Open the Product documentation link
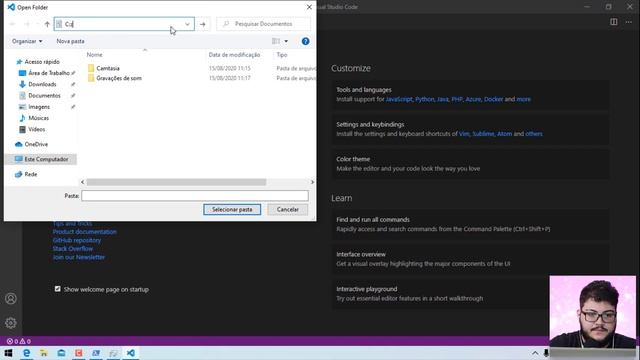Image resolution: width=640 pixels, height=360 pixels. [84, 232]
